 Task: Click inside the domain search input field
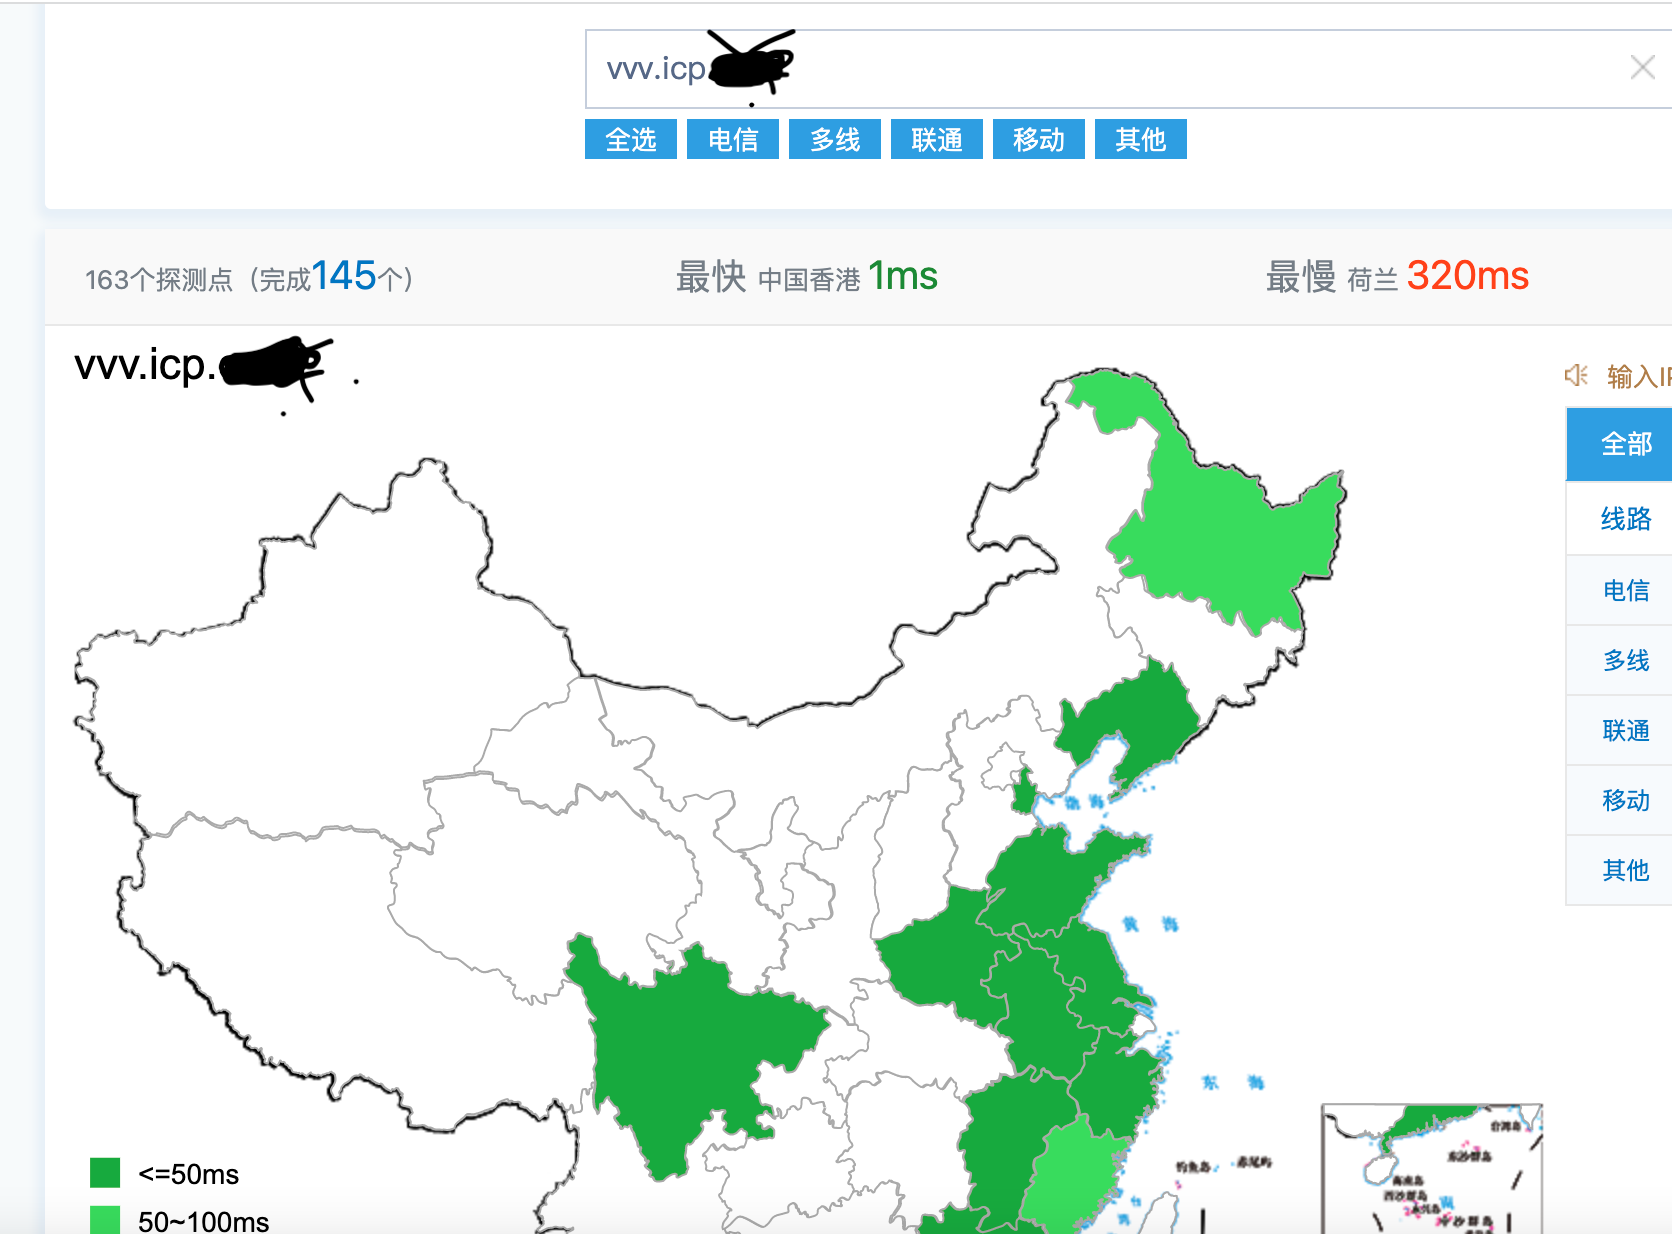pyautogui.click(x=1000, y=68)
